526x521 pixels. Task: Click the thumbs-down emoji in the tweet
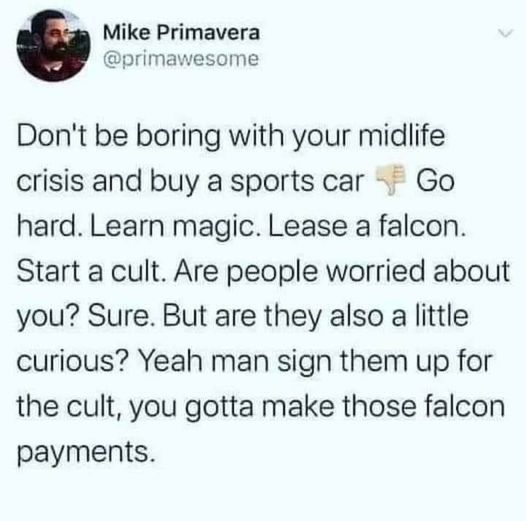[x=389, y=179]
